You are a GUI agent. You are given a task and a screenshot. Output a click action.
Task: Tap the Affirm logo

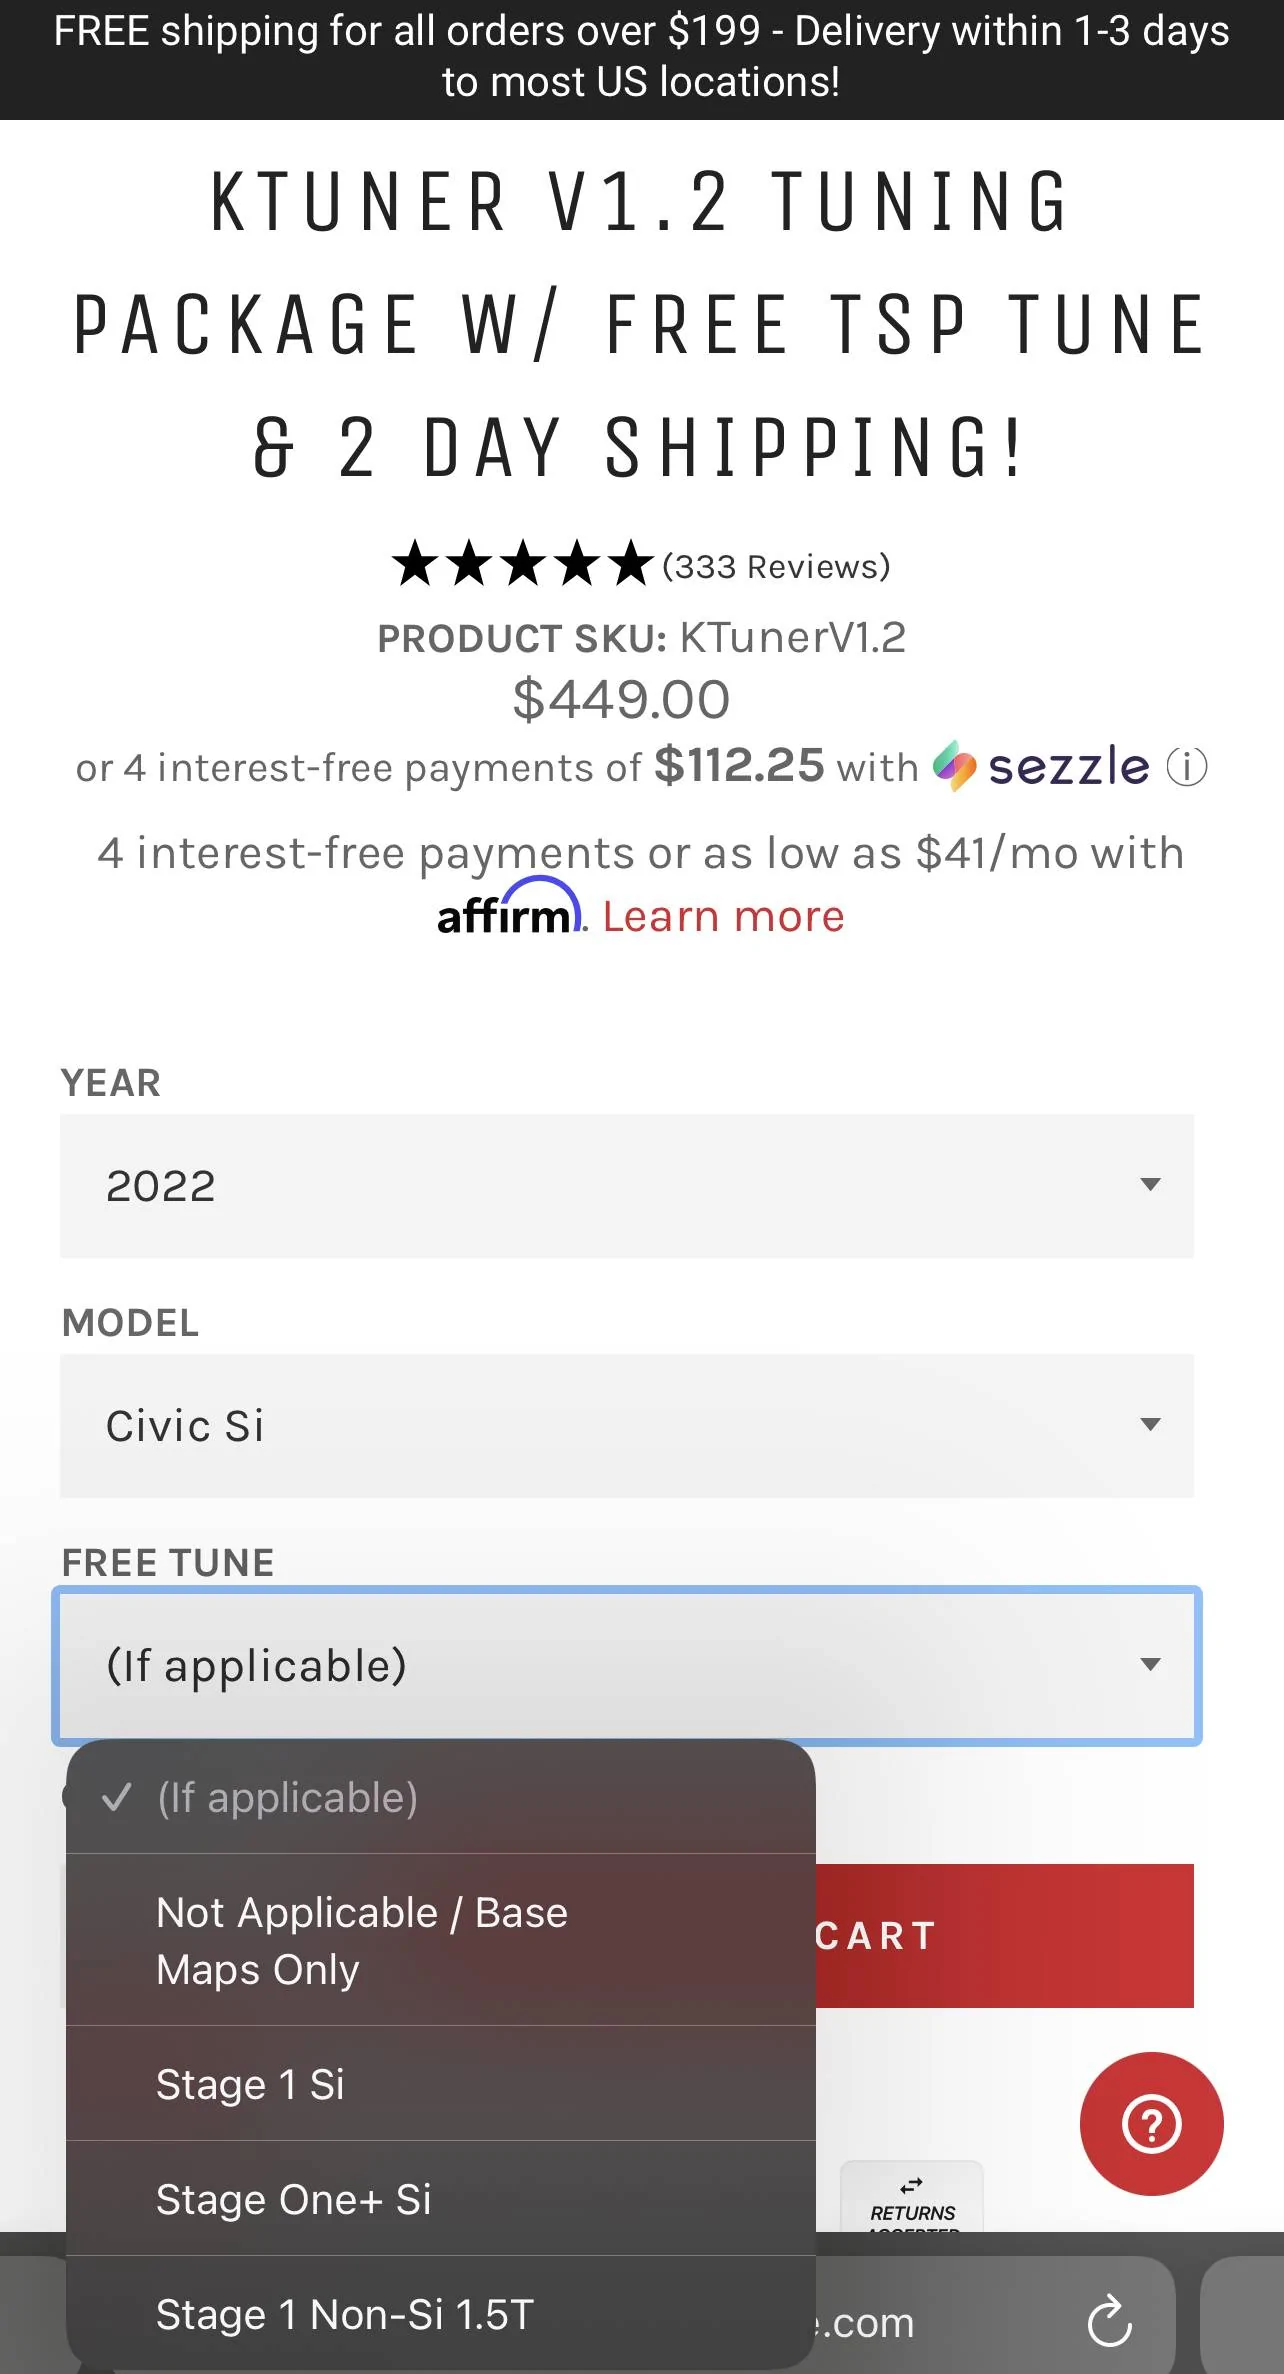tap(510, 909)
